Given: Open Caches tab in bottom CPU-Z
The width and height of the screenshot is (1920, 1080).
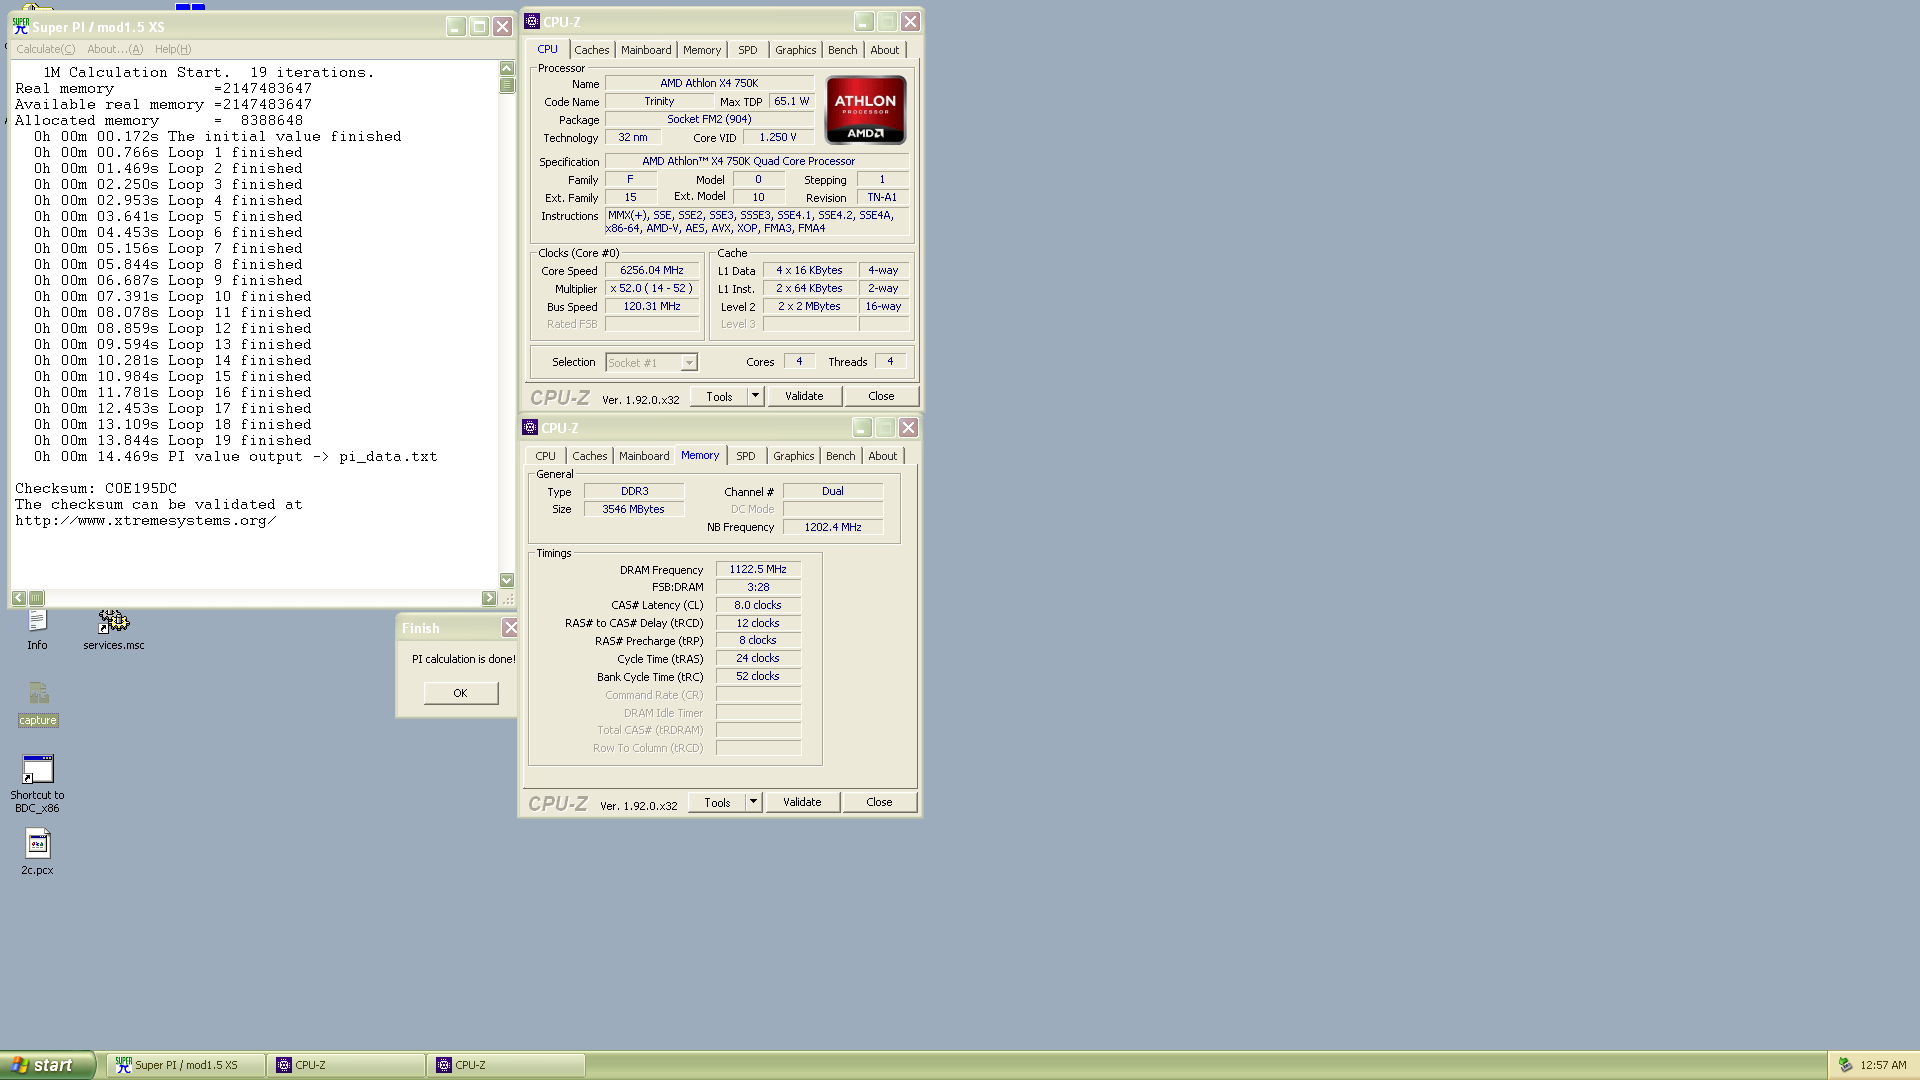Looking at the screenshot, I should click(589, 456).
